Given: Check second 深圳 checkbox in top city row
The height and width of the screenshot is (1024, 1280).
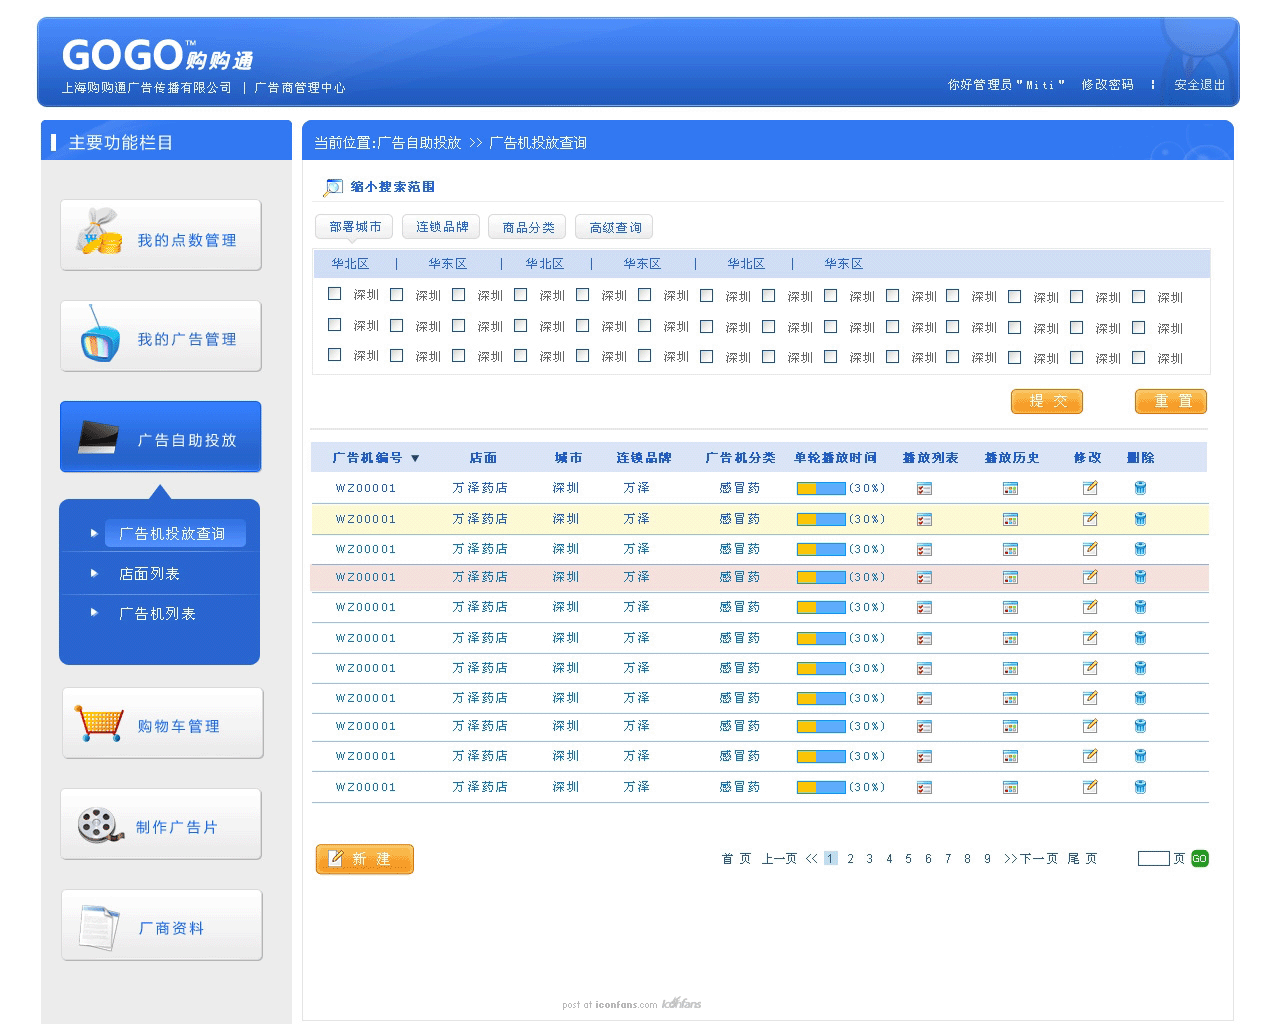Looking at the screenshot, I should point(397,295).
